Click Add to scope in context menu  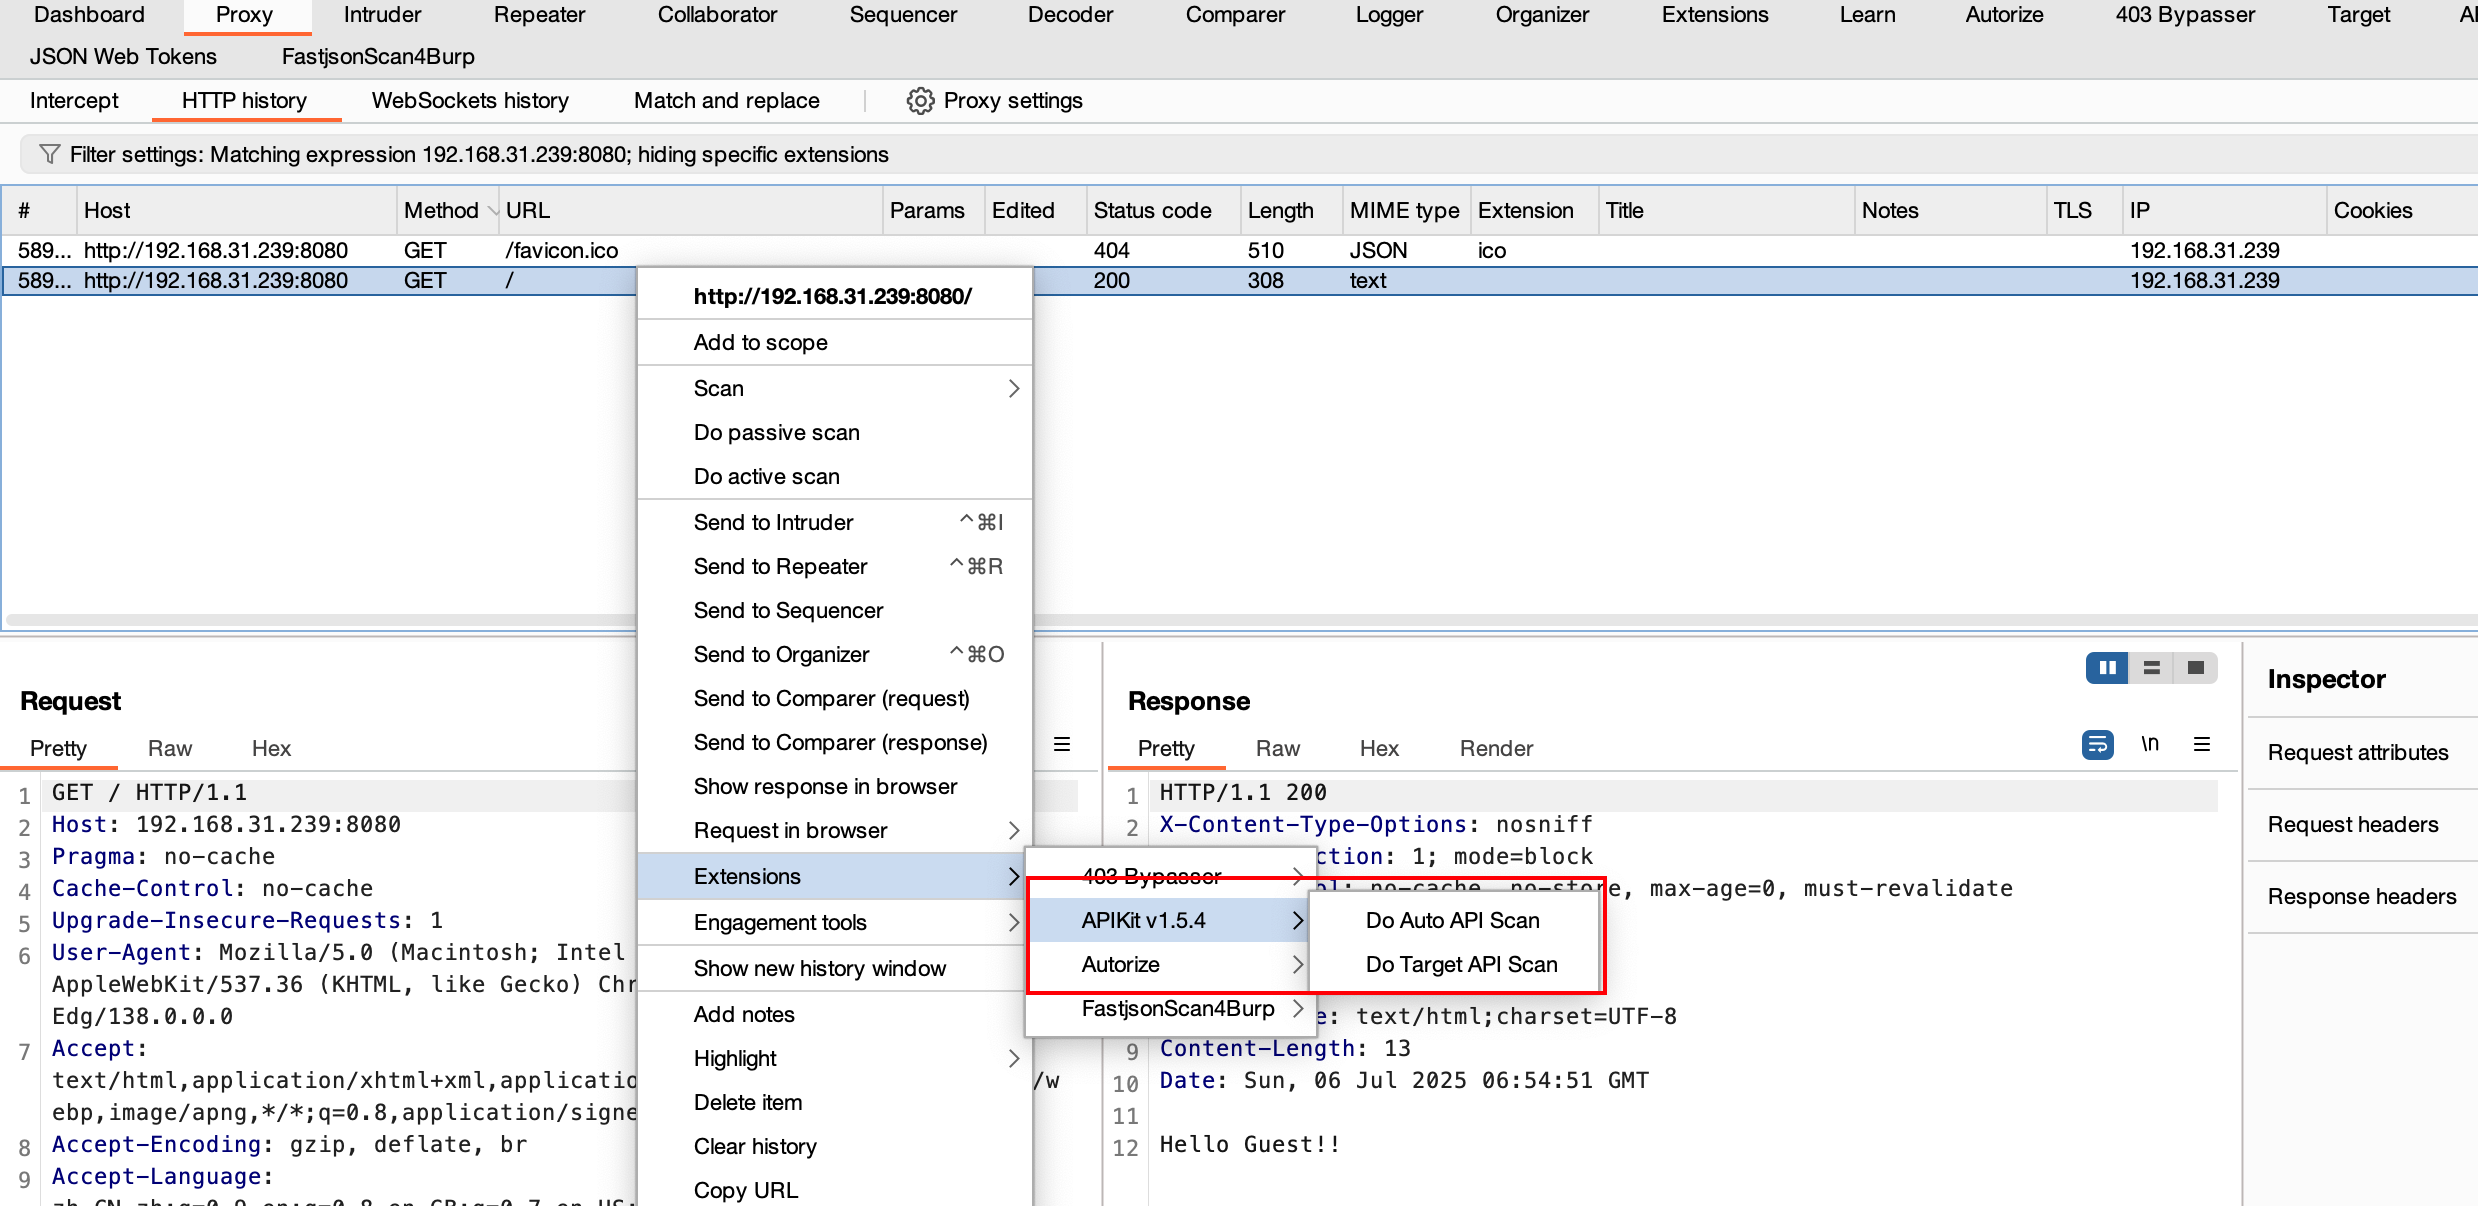coord(835,342)
